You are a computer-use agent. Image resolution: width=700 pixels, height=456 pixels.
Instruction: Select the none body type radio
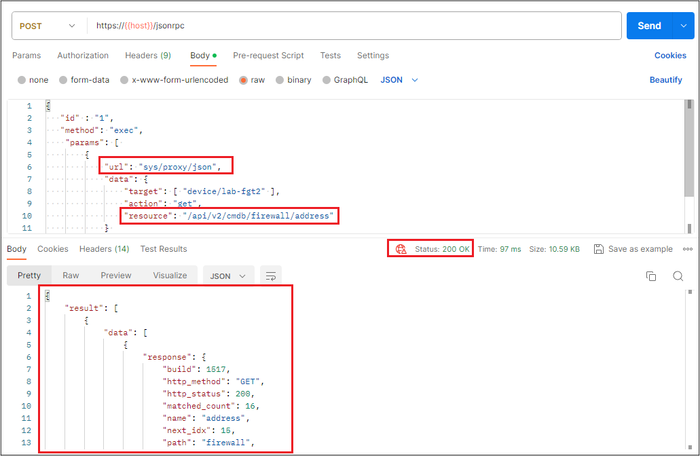click(21, 80)
